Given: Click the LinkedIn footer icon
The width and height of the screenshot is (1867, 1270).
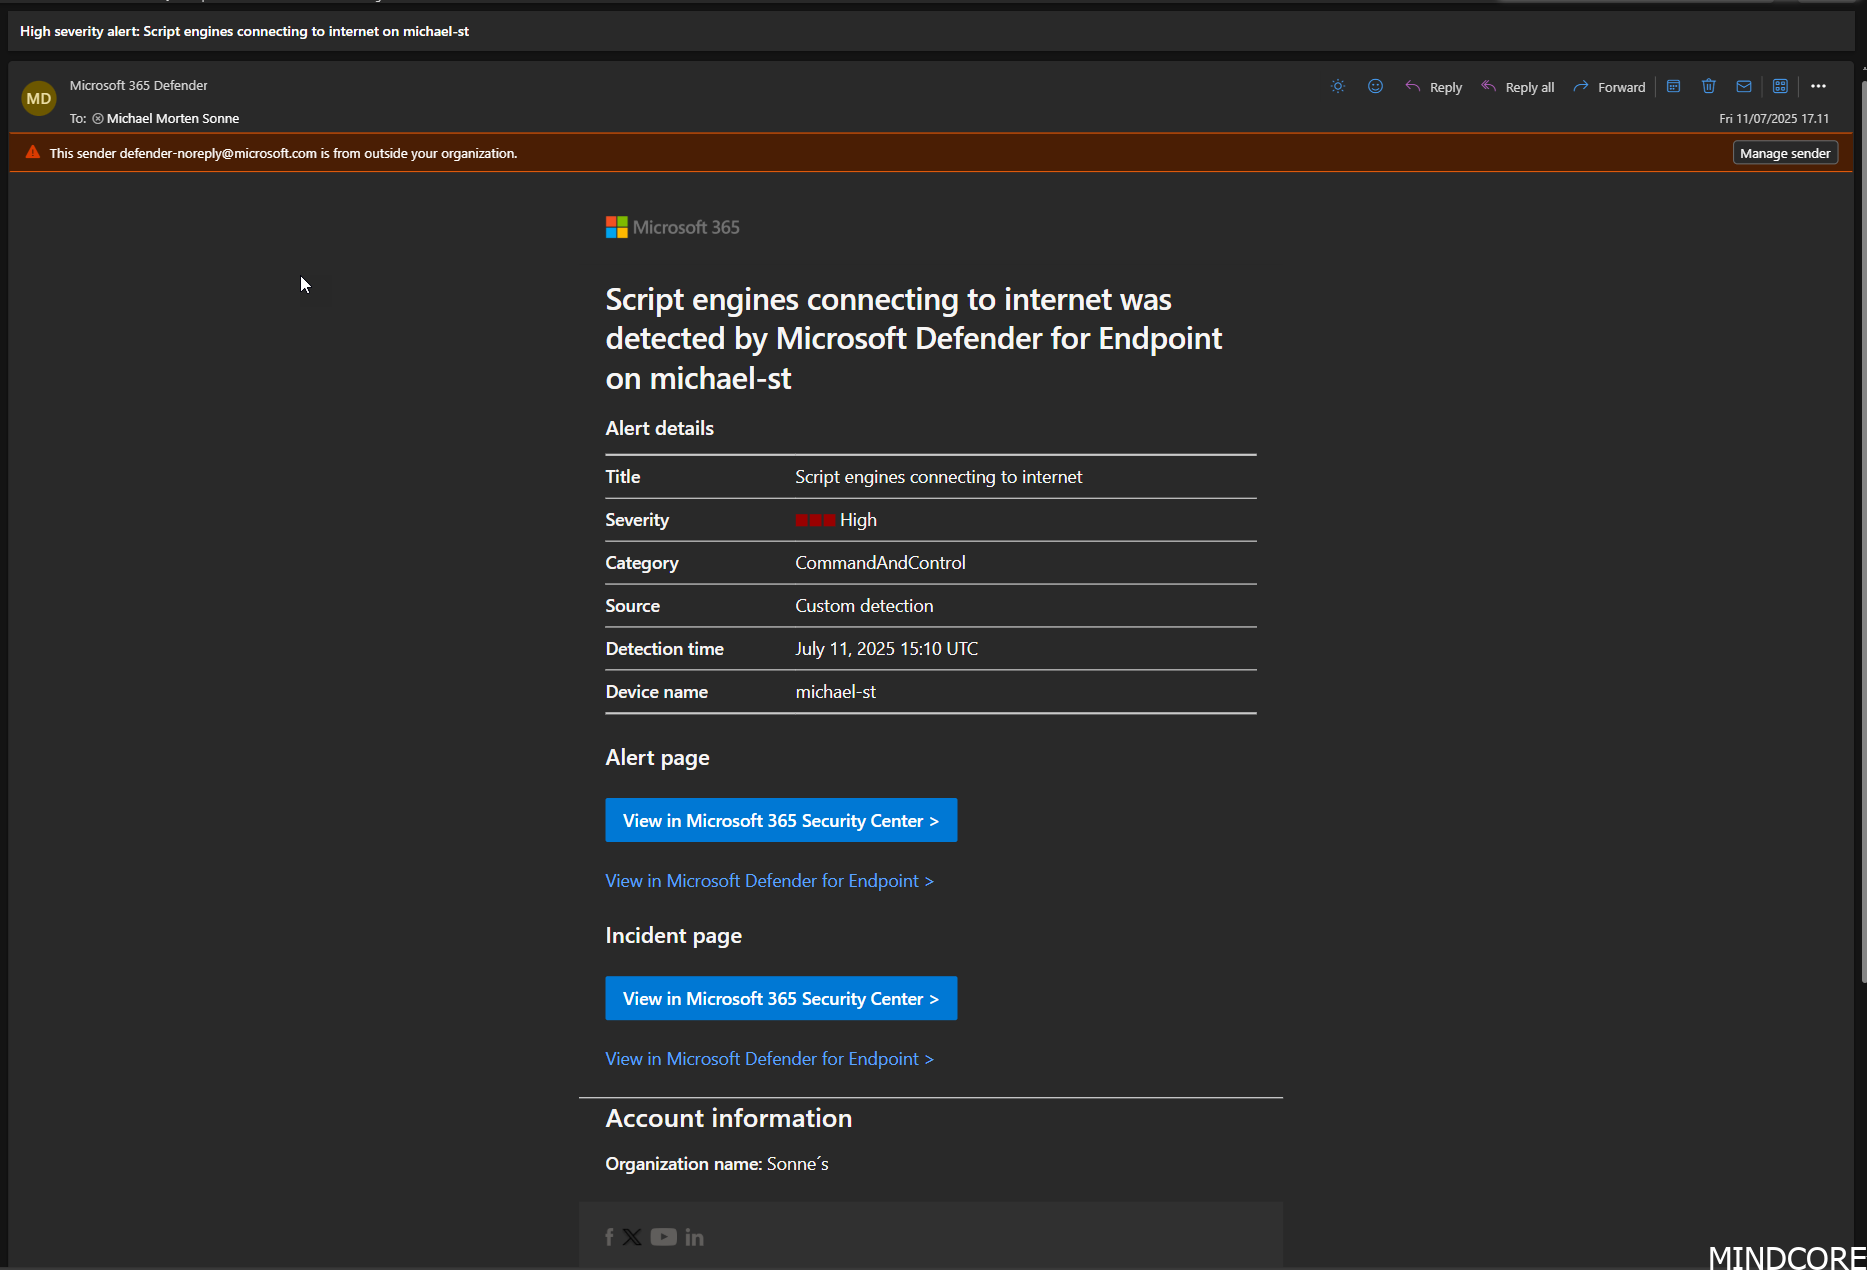Looking at the screenshot, I should point(694,1238).
